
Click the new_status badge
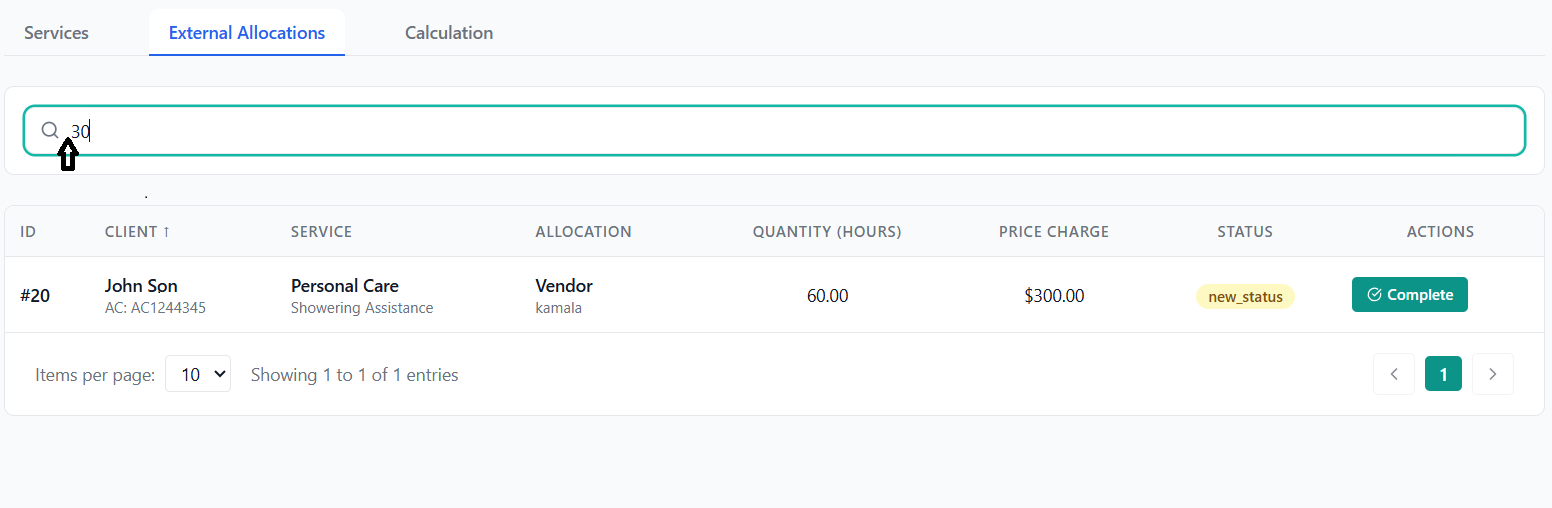click(1245, 296)
